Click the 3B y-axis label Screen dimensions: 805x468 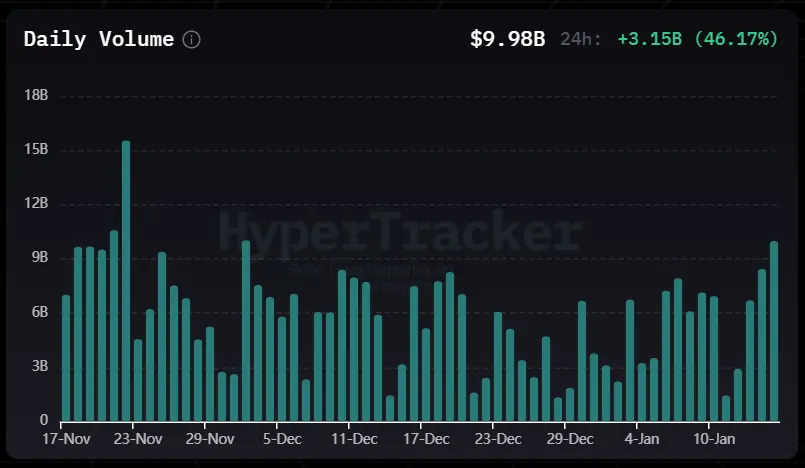click(x=40, y=366)
